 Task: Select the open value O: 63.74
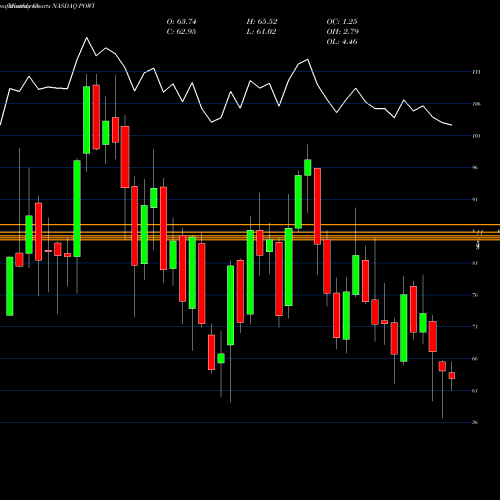(181, 22)
